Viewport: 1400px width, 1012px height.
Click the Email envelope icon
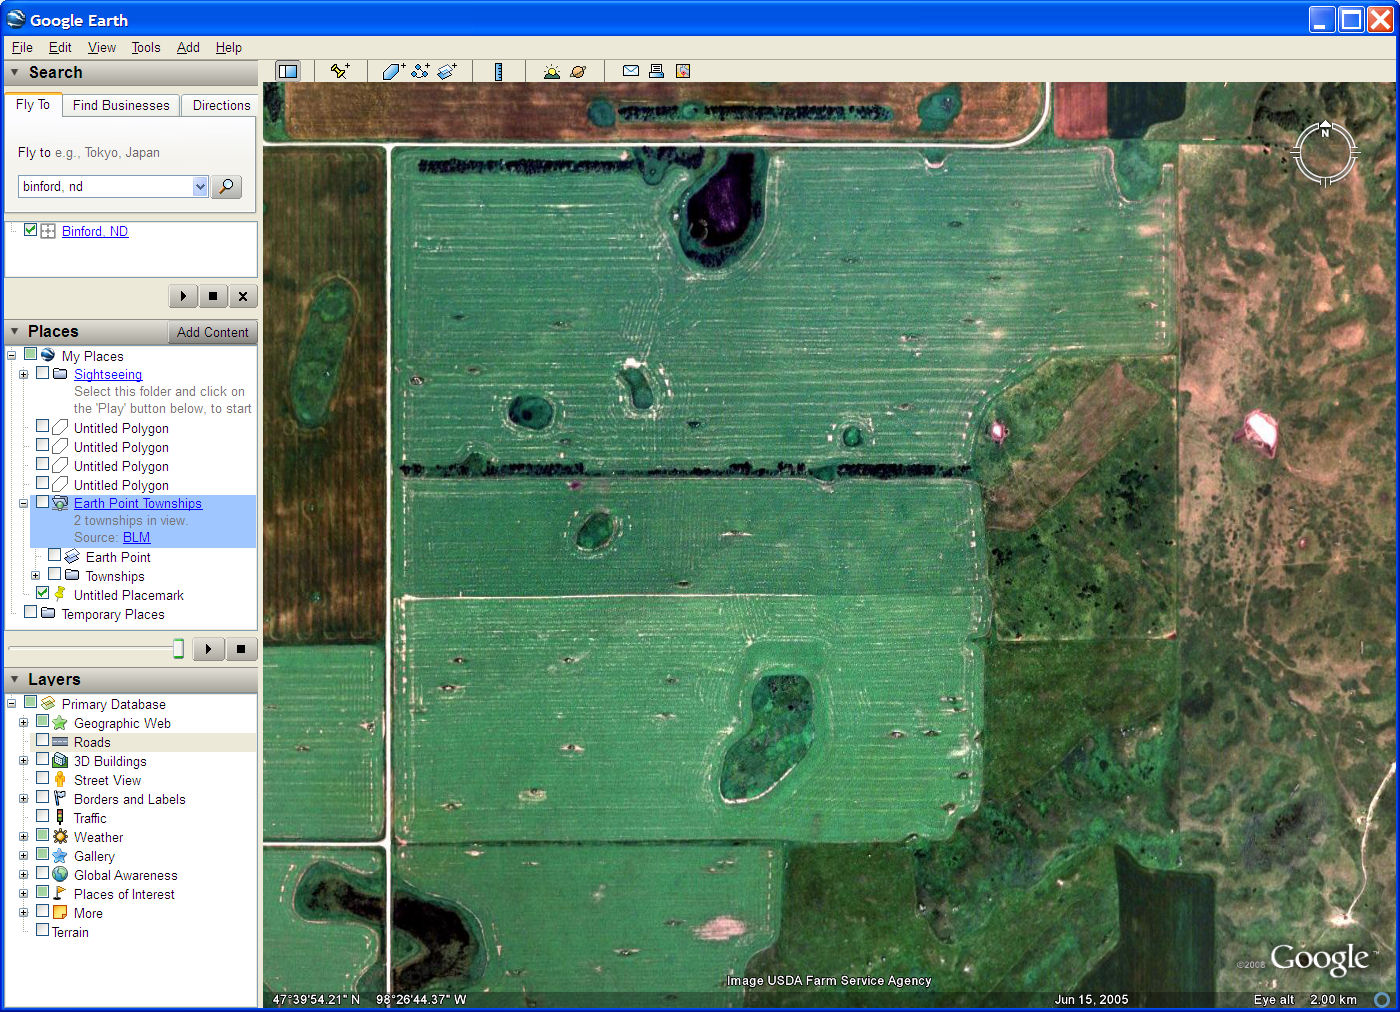[x=631, y=71]
